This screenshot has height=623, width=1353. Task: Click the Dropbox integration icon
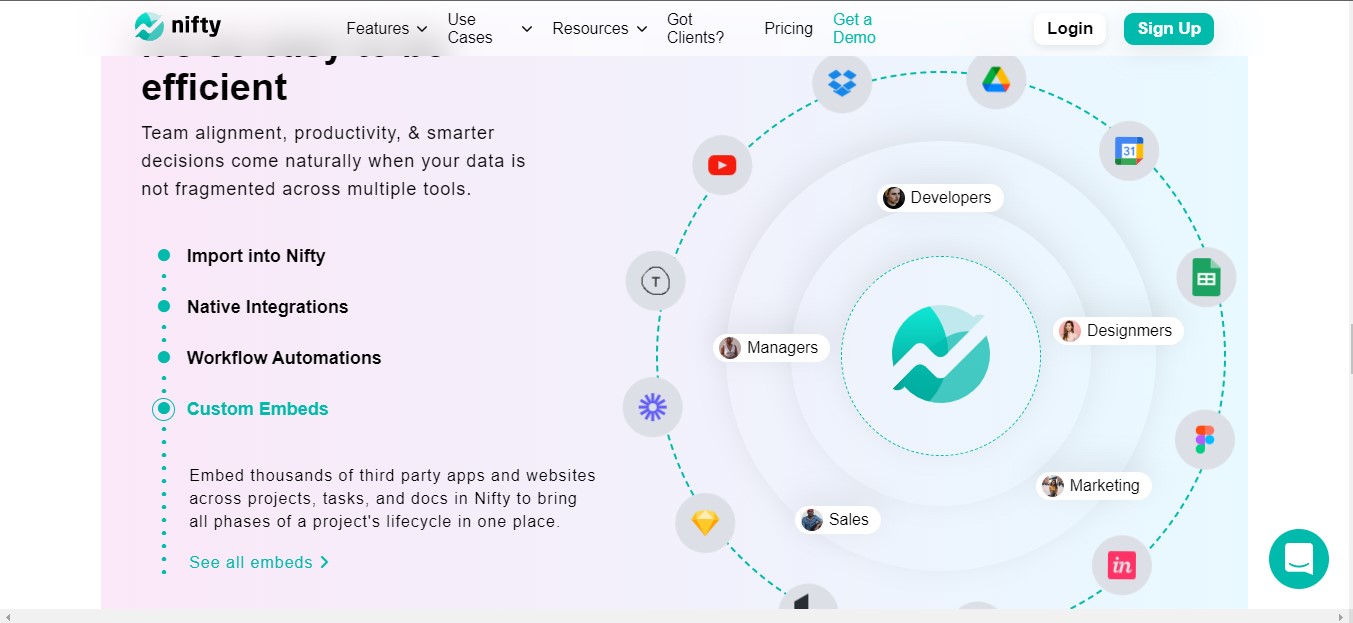pyautogui.click(x=842, y=83)
